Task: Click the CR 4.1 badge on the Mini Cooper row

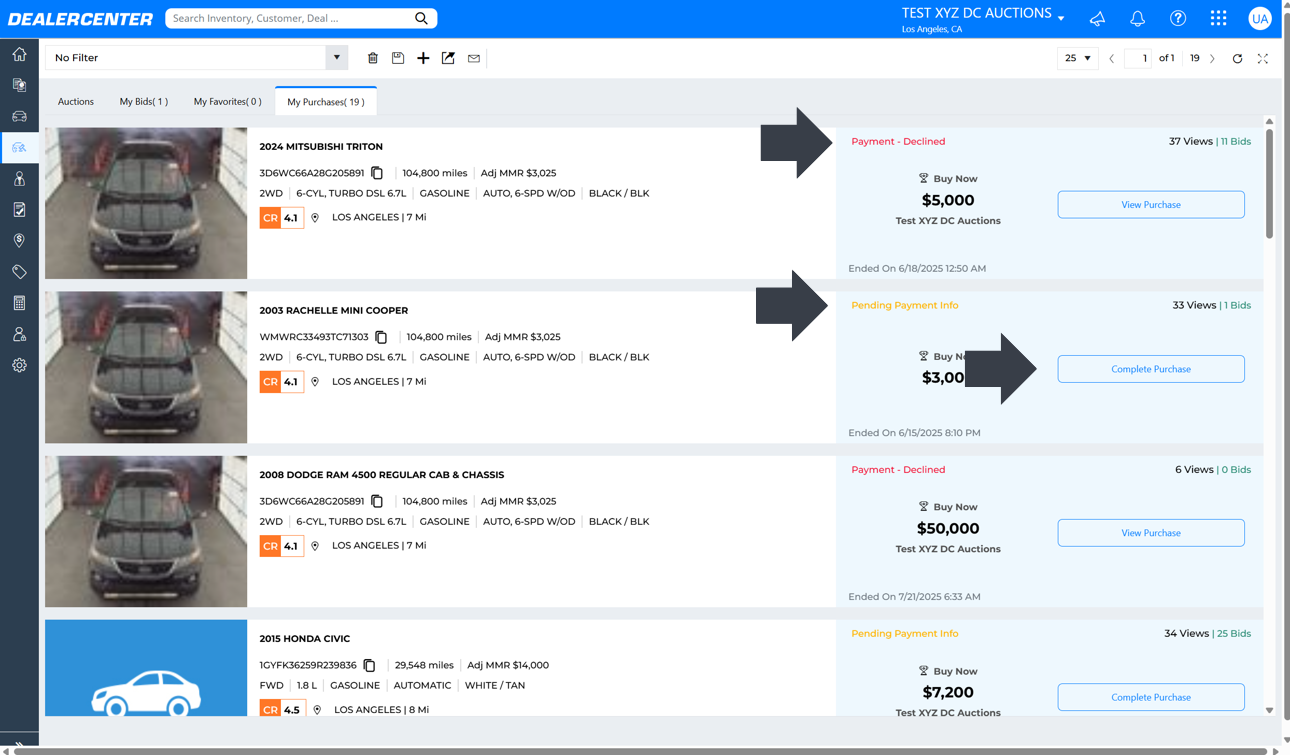Action: [281, 382]
